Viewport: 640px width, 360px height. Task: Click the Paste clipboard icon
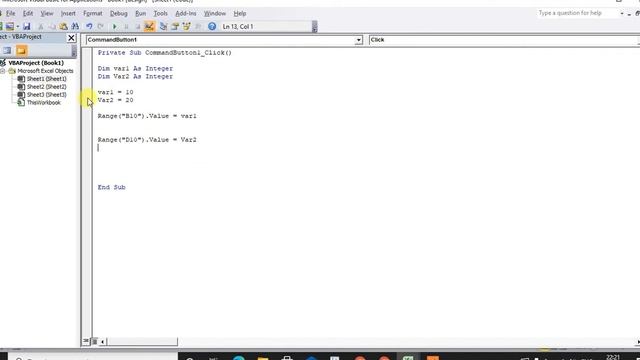63,27
